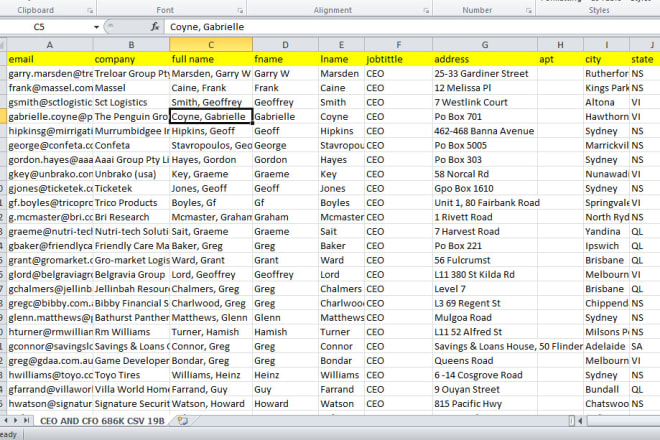Select column C header
This screenshot has width=660, height=440.
(211, 45)
